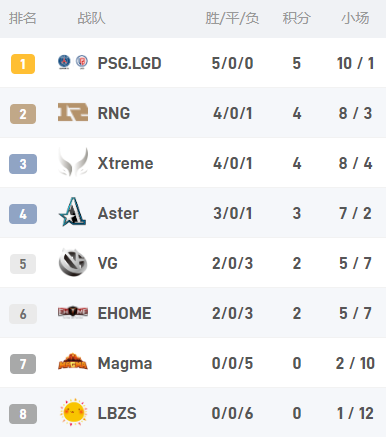
Task: Click the 战队 column header
Action: tap(91, 18)
